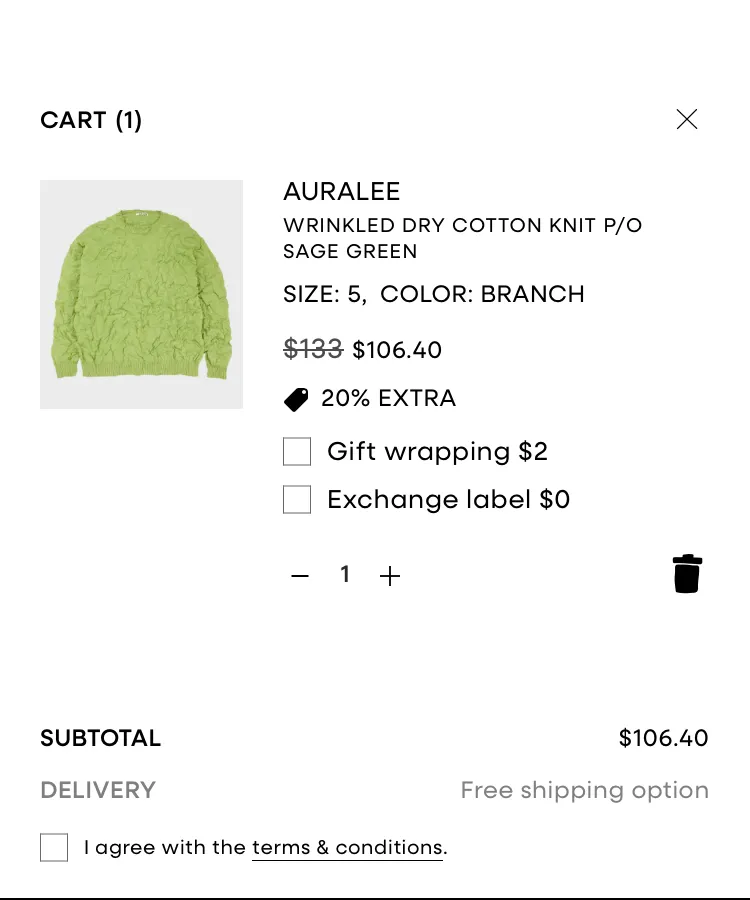Increase quantity with plus icon
The image size is (750, 900).
pyautogui.click(x=390, y=576)
